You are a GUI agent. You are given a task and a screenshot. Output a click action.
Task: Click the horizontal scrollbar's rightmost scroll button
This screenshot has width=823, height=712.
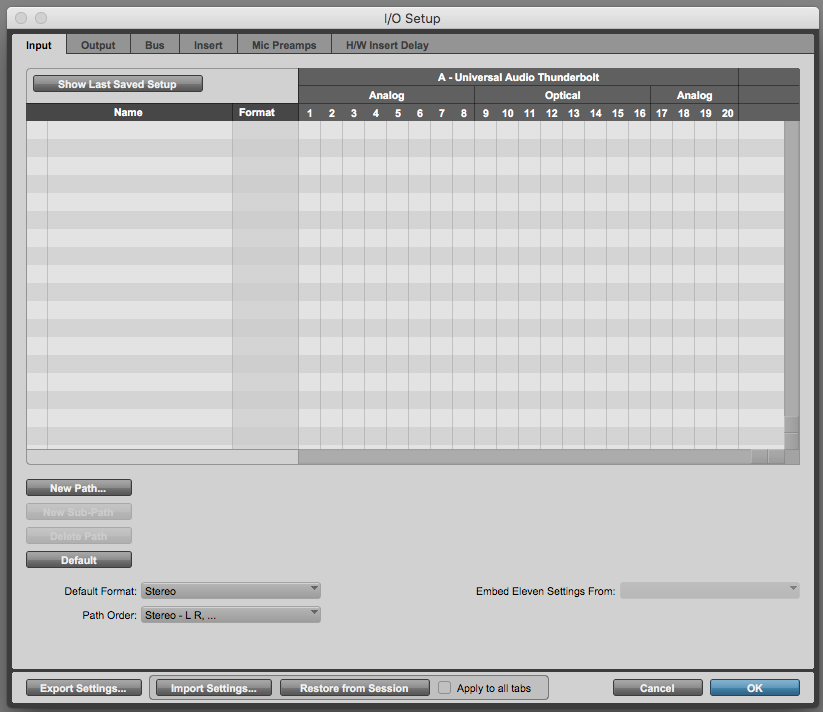(775, 457)
